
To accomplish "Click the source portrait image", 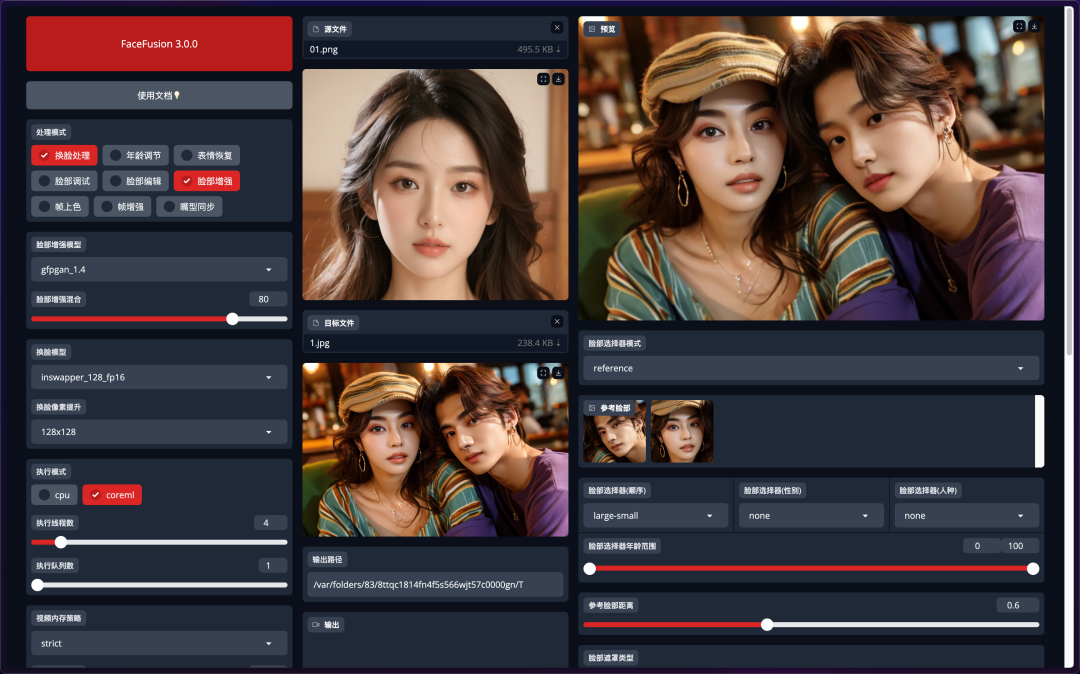I will (x=435, y=185).
